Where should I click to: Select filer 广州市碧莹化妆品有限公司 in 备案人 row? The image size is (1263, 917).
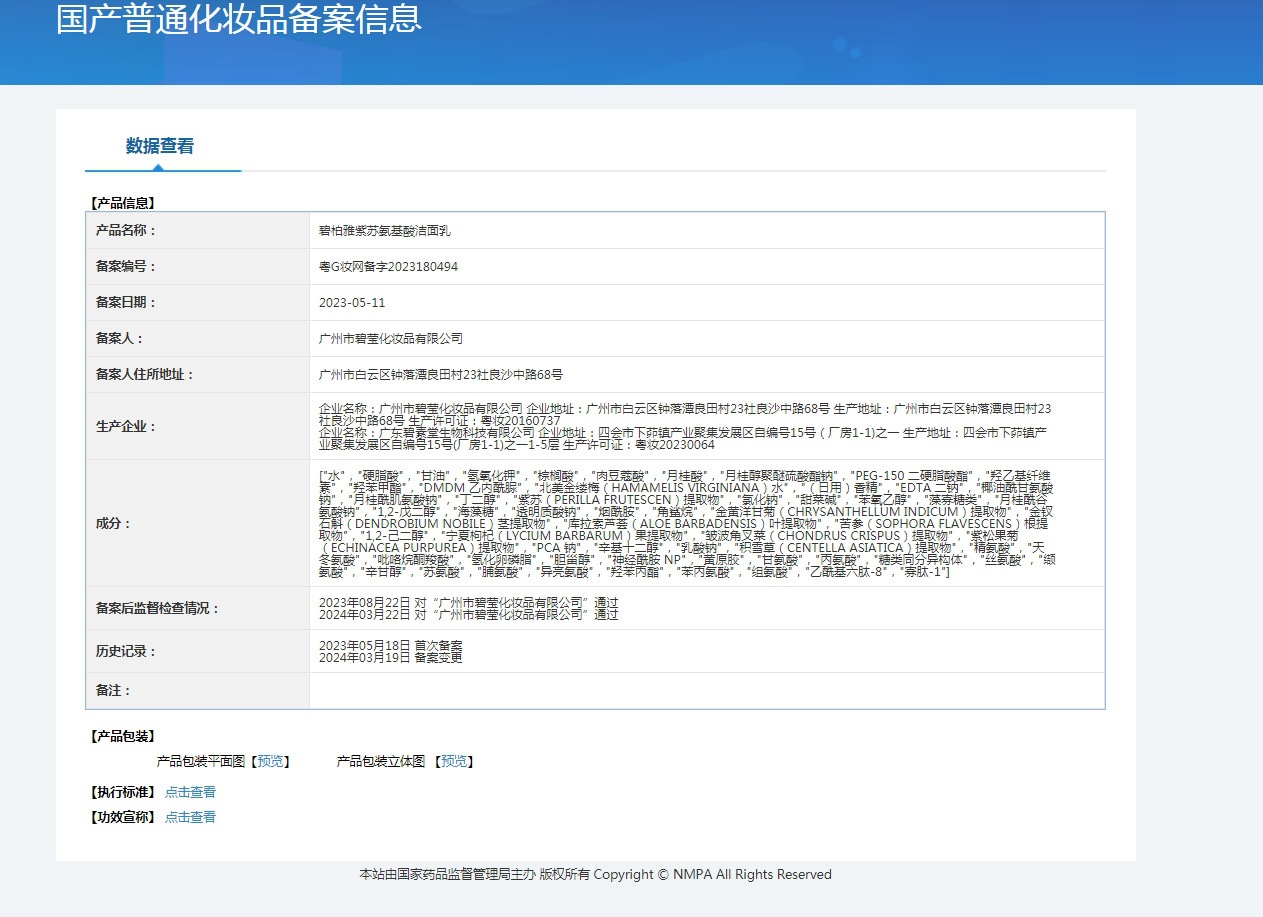391,339
